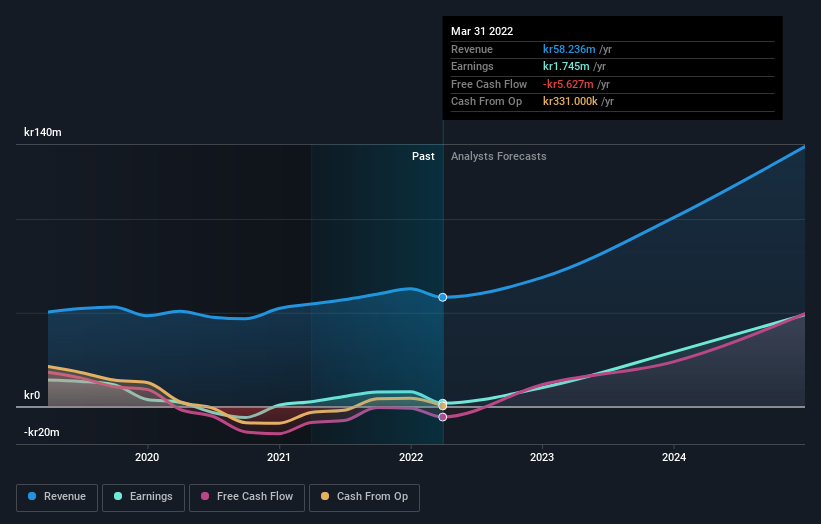Screen dimensions: 821x524
Task: Click the Revenue row label in tooltip
Action: pyautogui.click(x=472, y=49)
